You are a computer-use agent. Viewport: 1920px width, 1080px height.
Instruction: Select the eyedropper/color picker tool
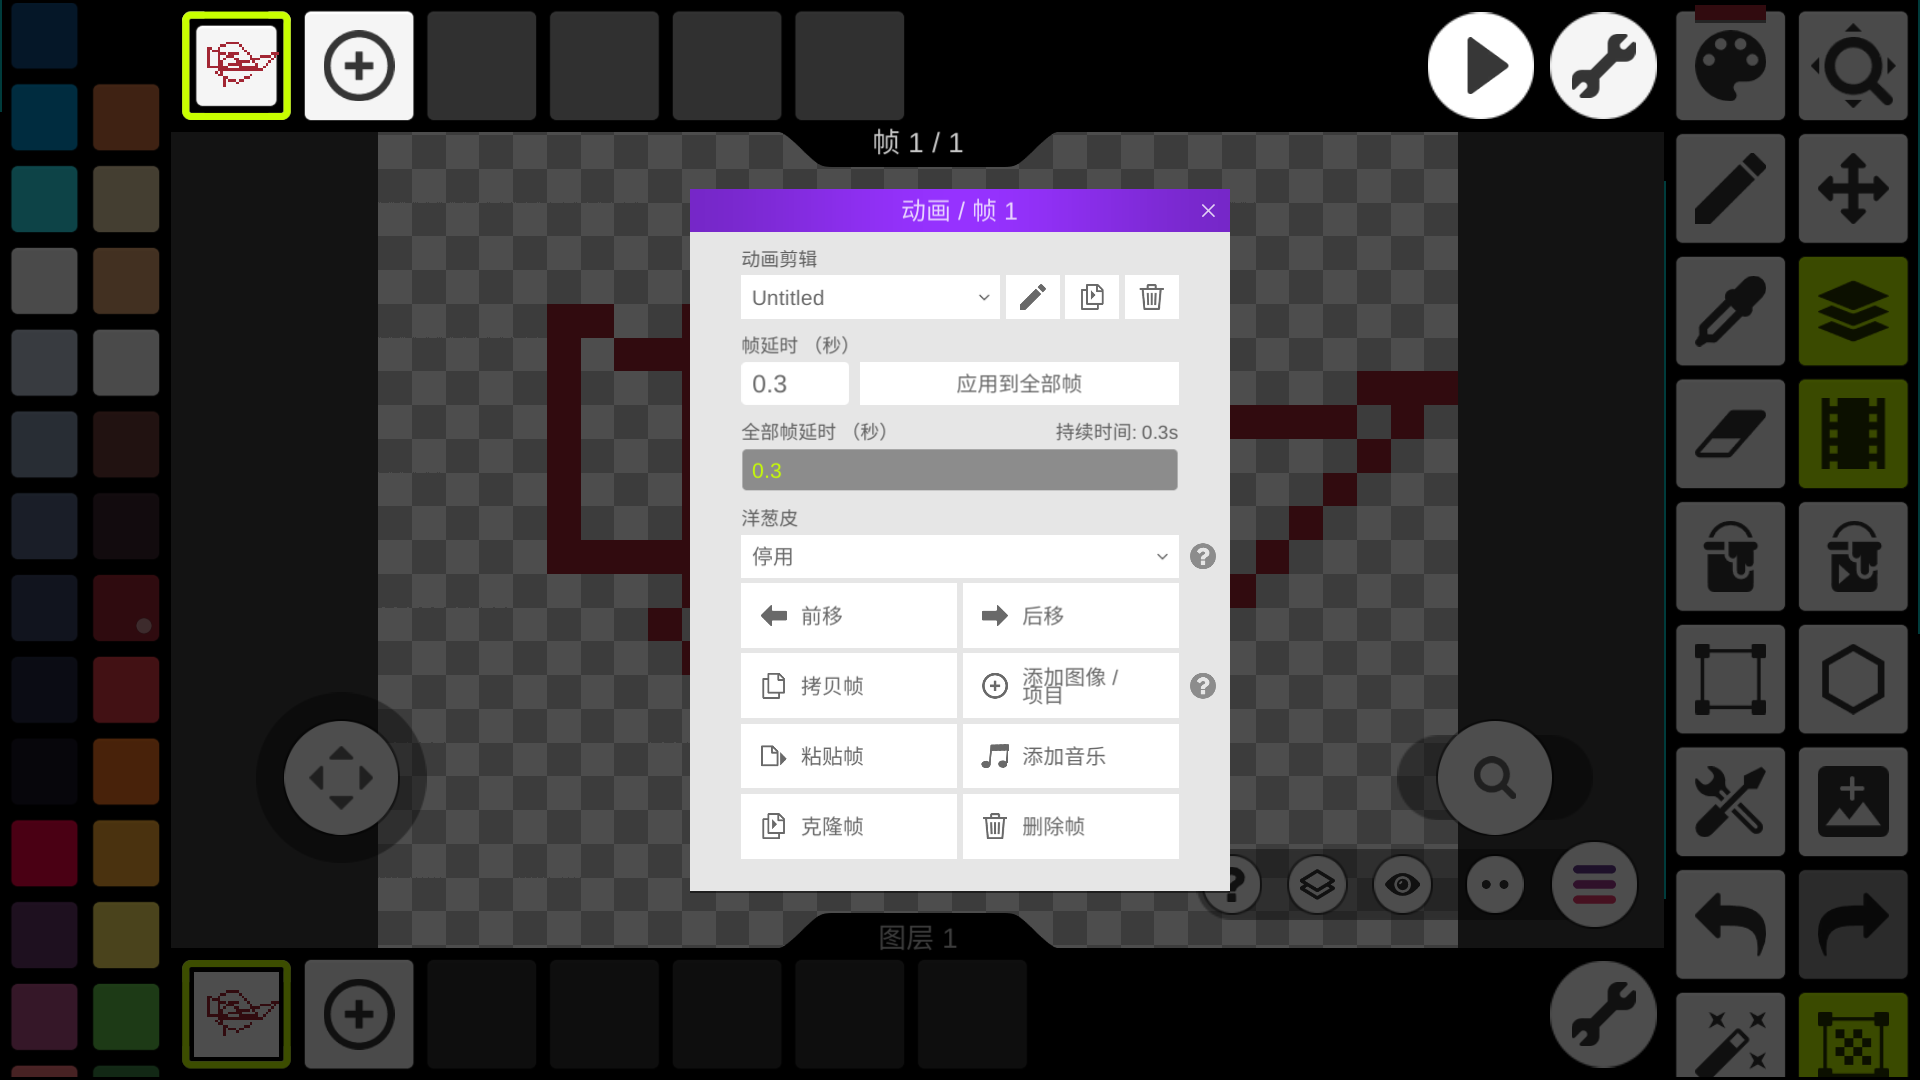(1730, 309)
